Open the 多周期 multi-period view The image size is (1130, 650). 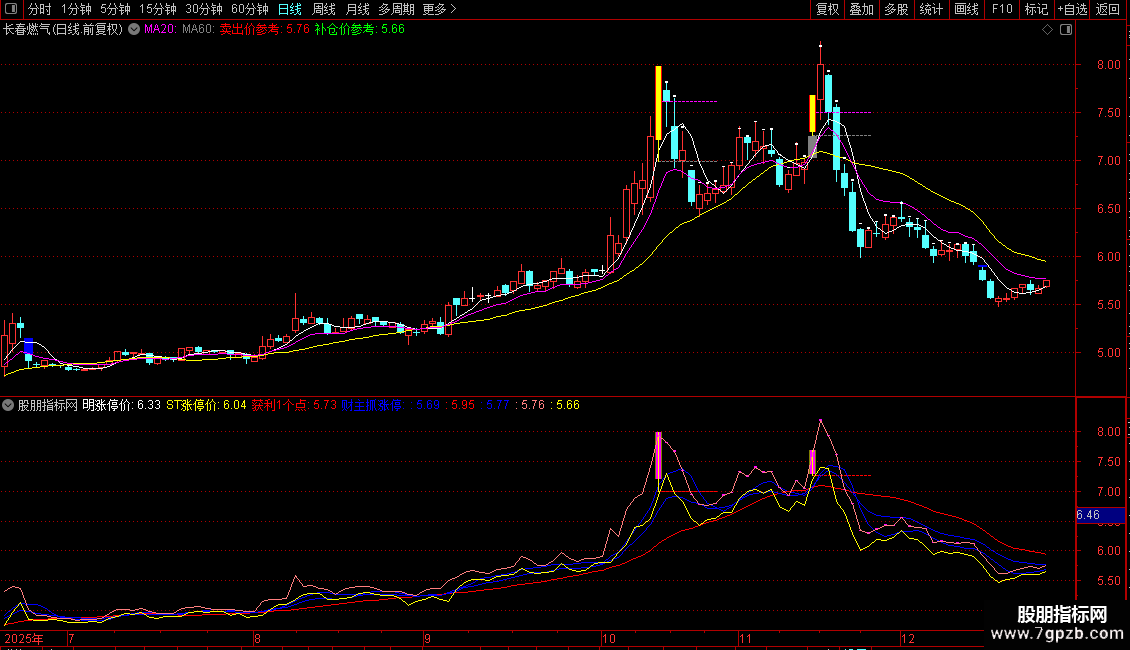point(396,9)
